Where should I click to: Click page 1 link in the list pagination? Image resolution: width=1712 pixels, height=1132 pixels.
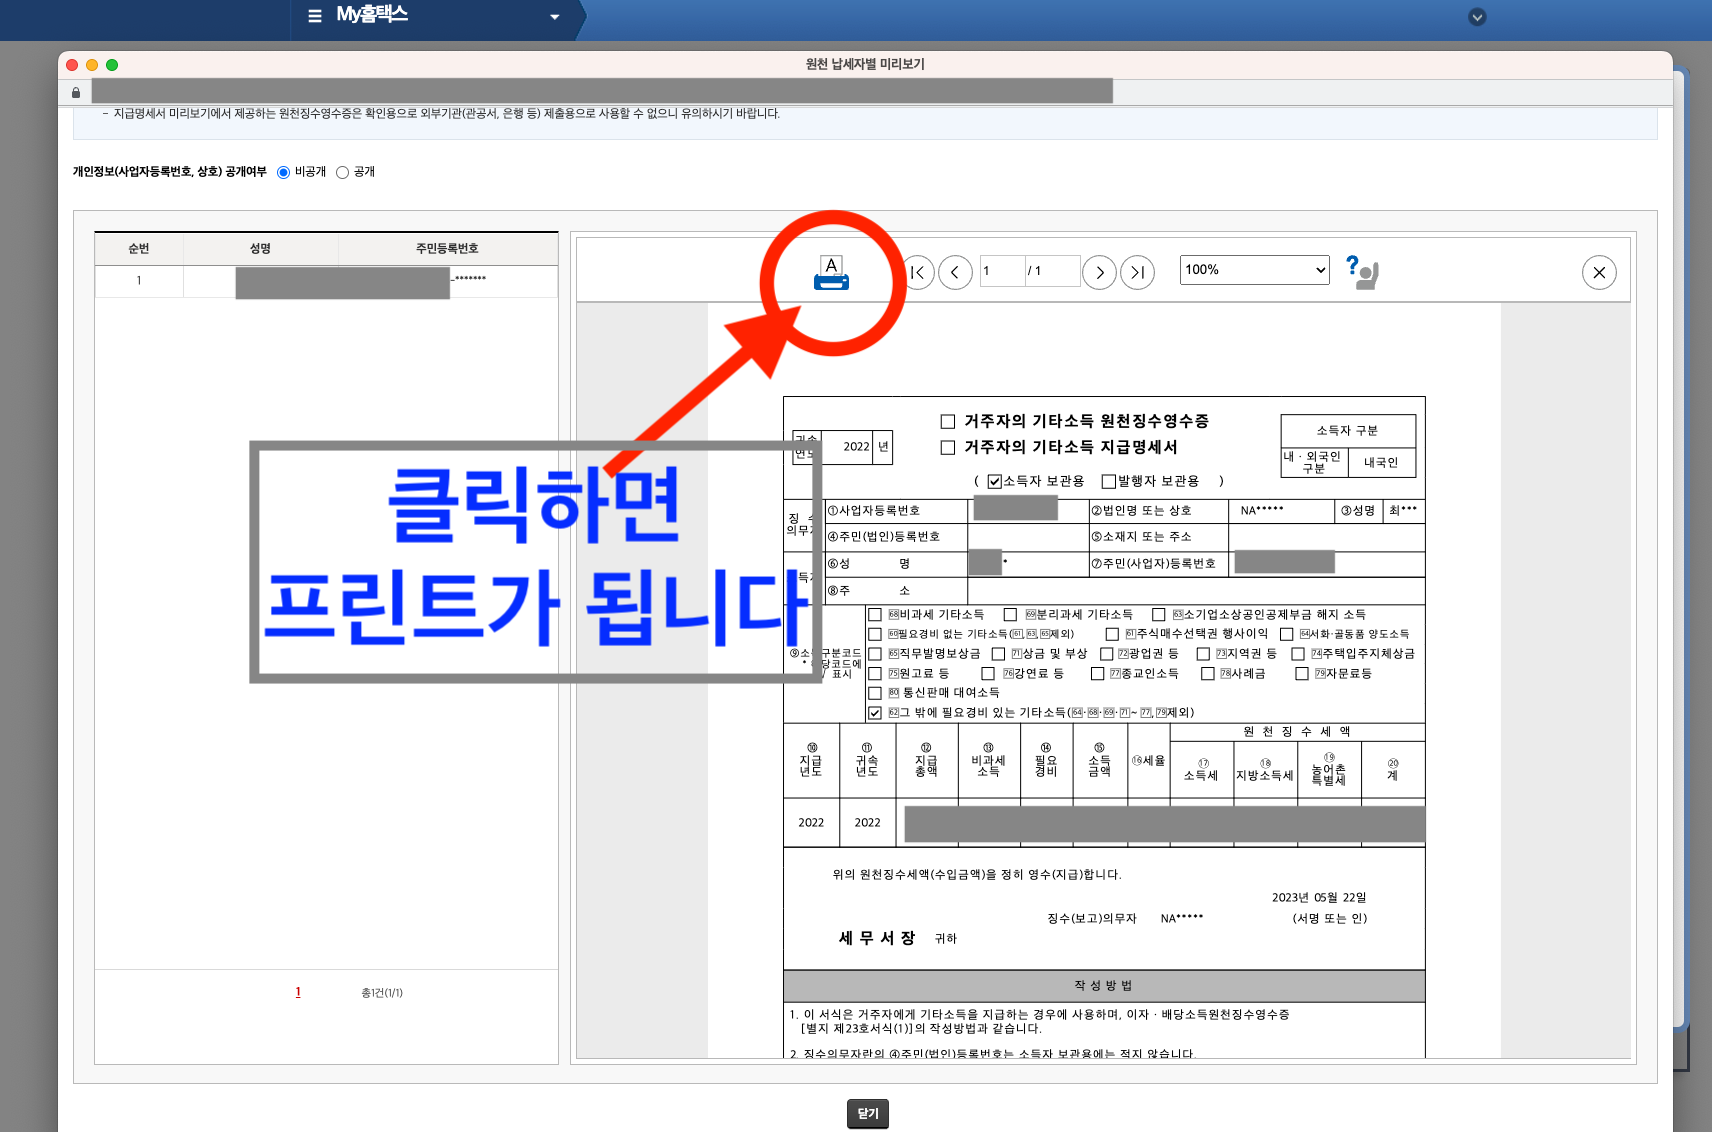tap(298, 992)
